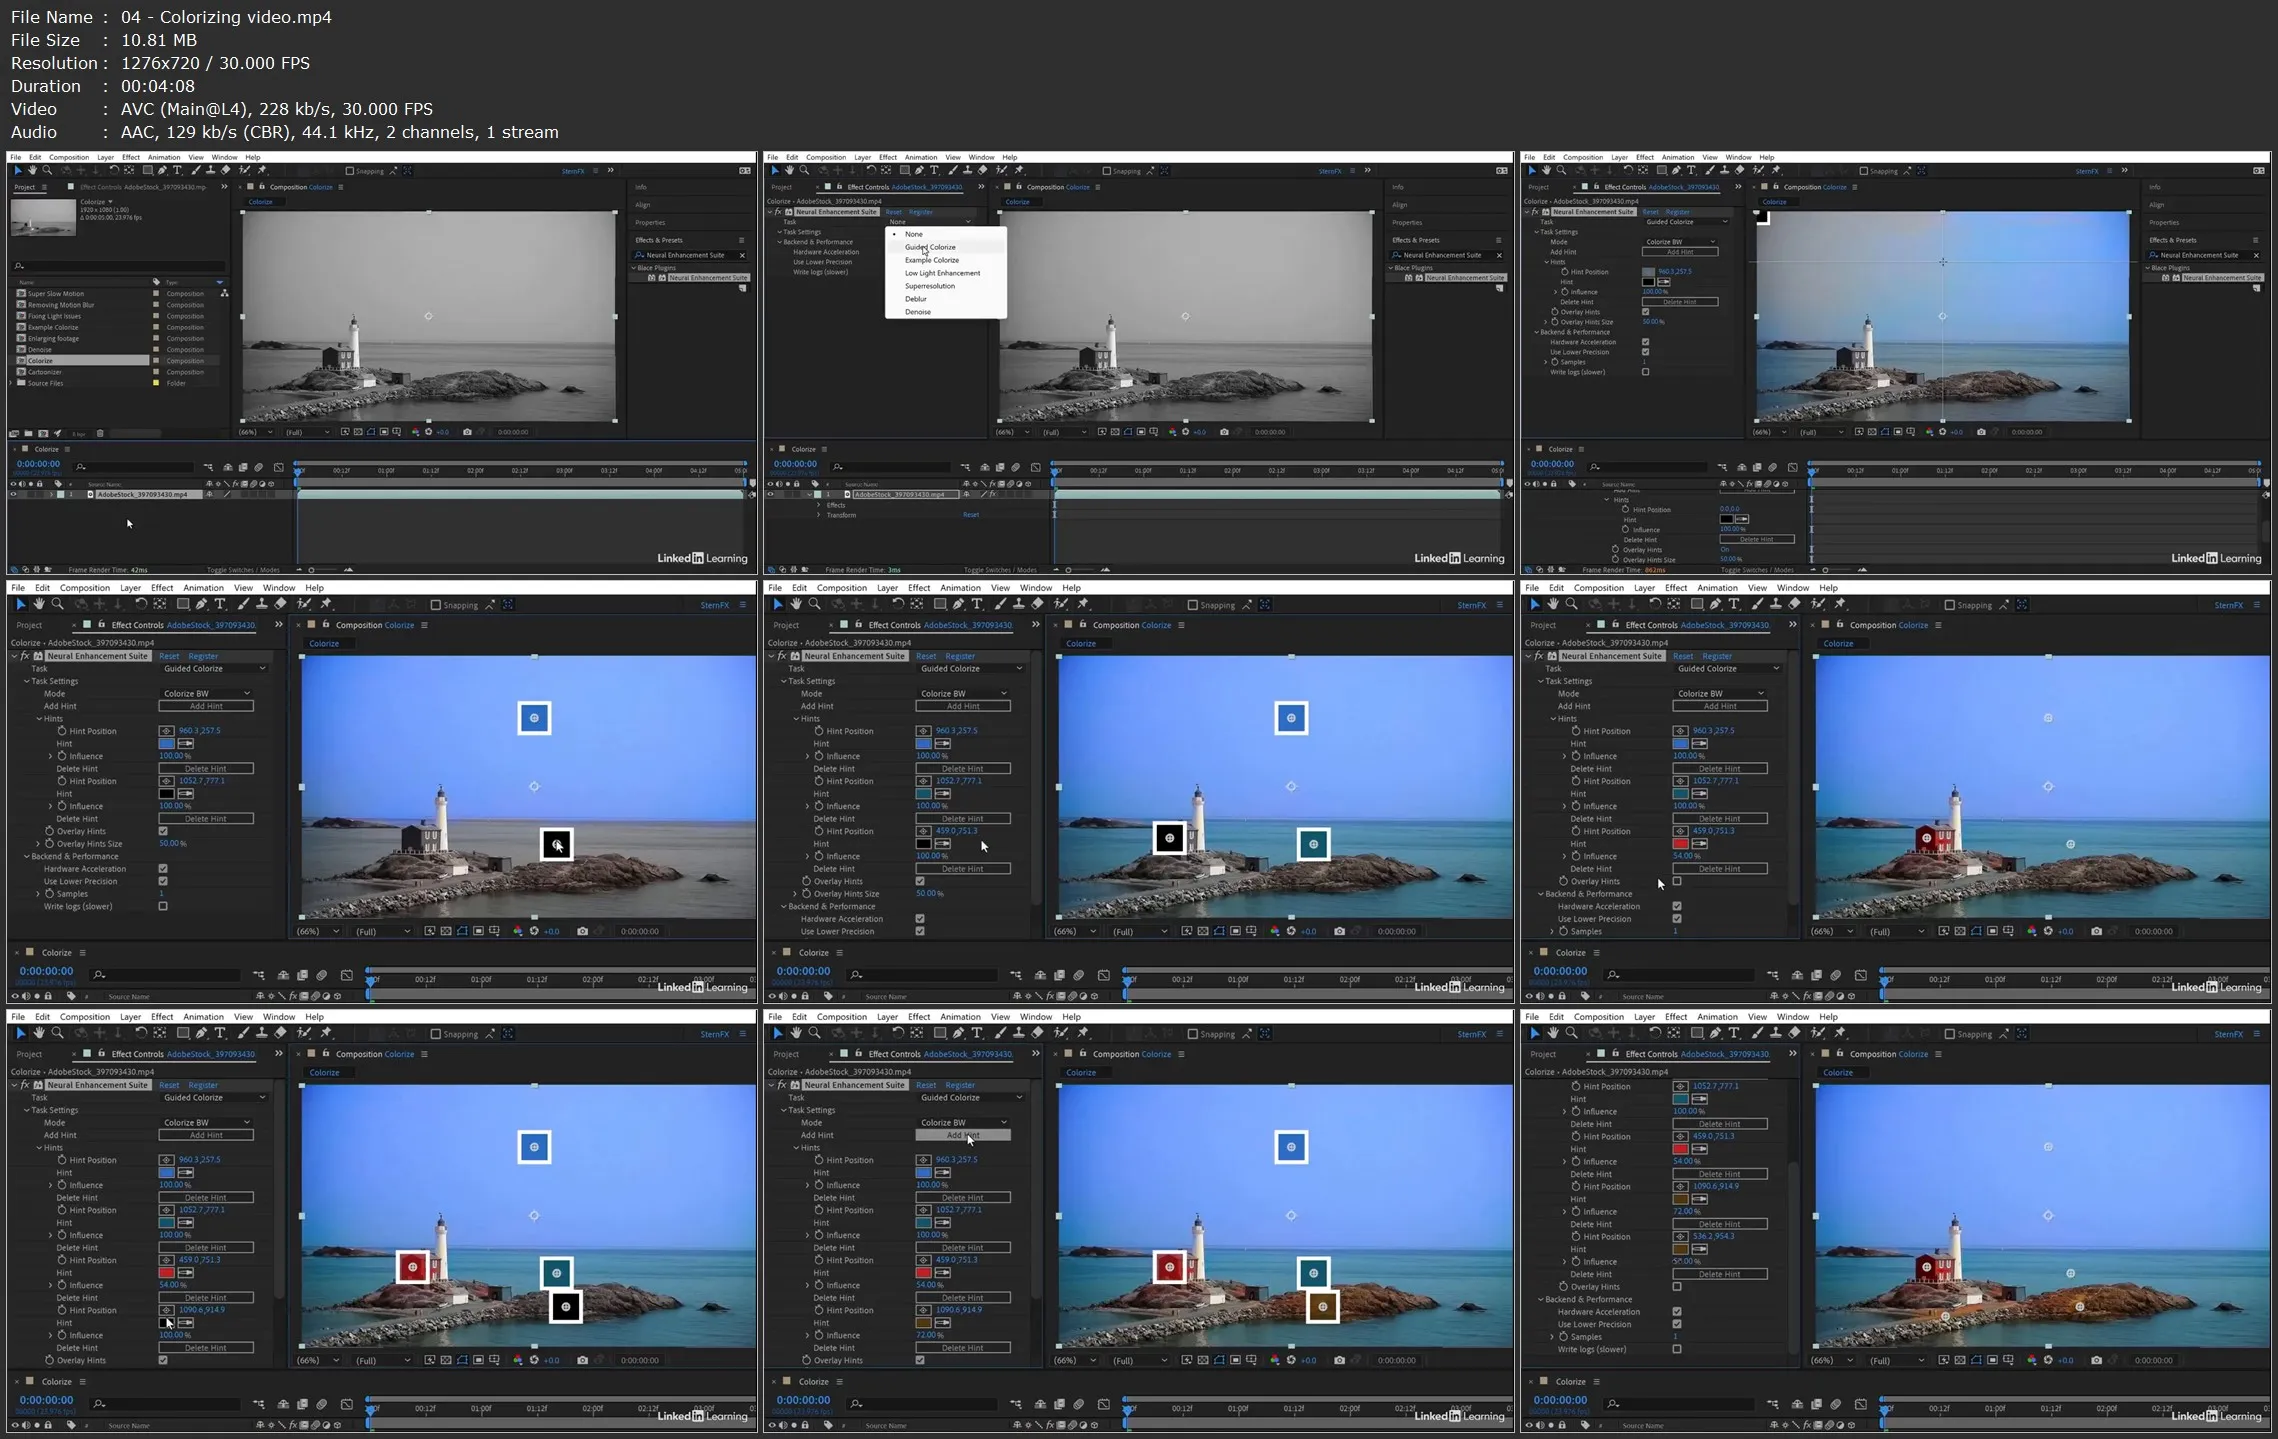Select Pen tool in the Project-list frame's toolbar

pyautogui.click(x=162, y=171)
